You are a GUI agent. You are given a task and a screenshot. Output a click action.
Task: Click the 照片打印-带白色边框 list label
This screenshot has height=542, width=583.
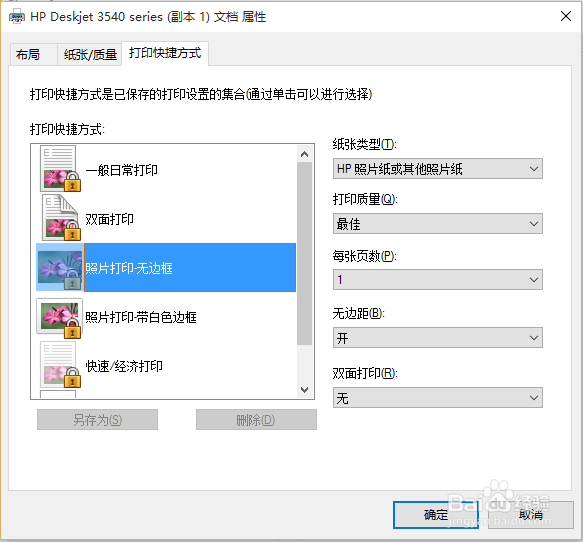(141, 317)
